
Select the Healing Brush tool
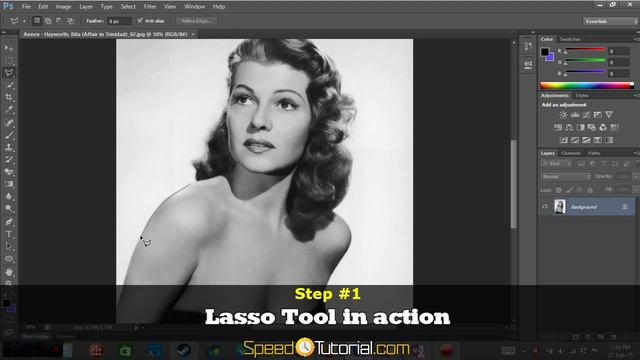click(x=9, y=122)
